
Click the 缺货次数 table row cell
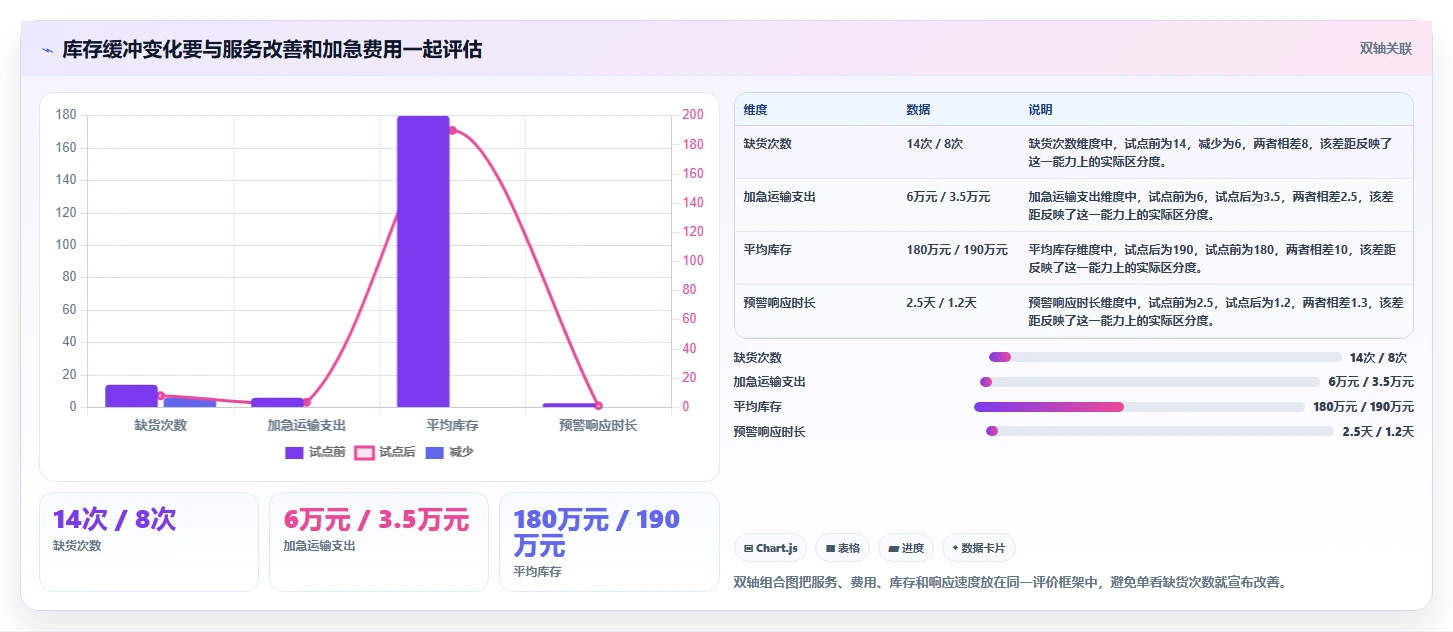[x=767, y=144]
